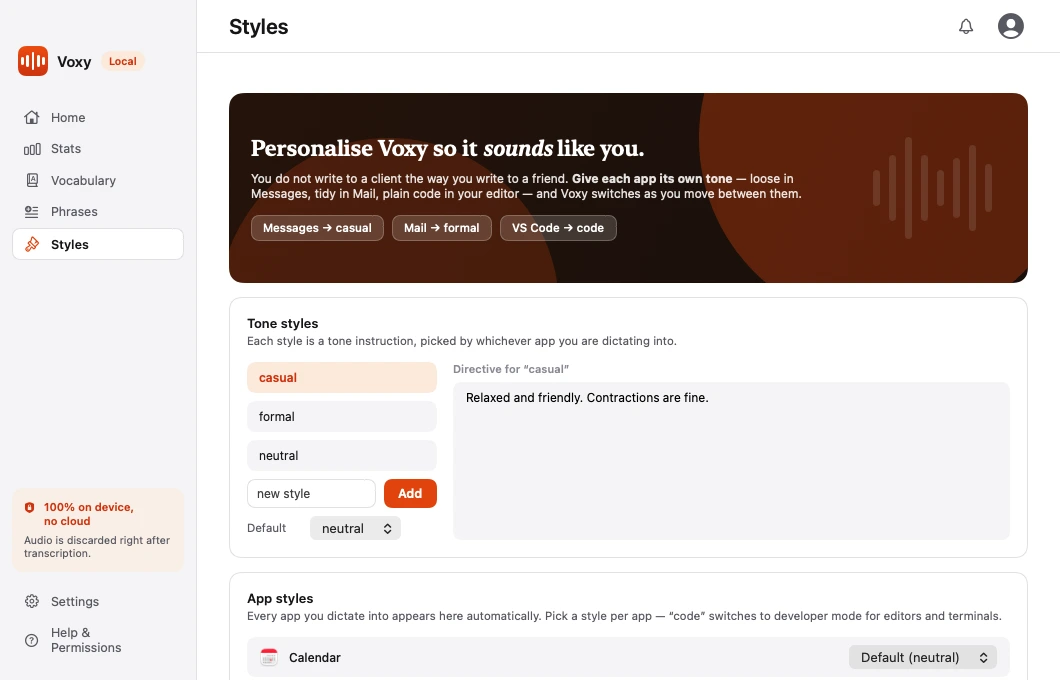Open Help & Permissions

(98, 640)
